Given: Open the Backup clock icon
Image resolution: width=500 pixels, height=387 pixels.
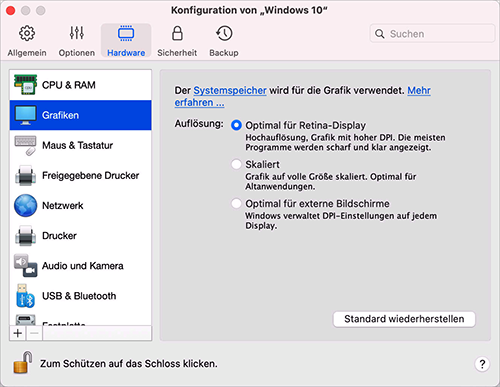Looking at the screenshot, I should 224,33.
